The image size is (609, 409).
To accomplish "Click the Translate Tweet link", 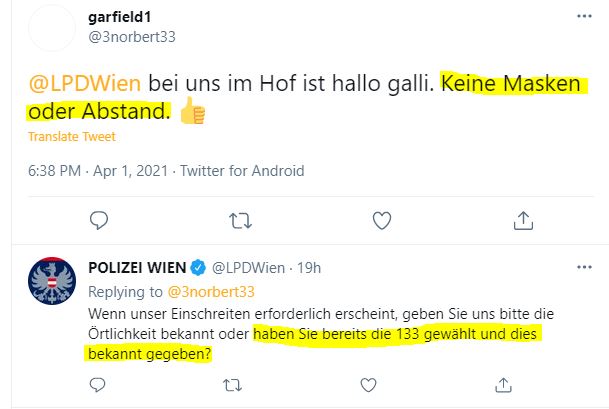I will coord(72,137).
